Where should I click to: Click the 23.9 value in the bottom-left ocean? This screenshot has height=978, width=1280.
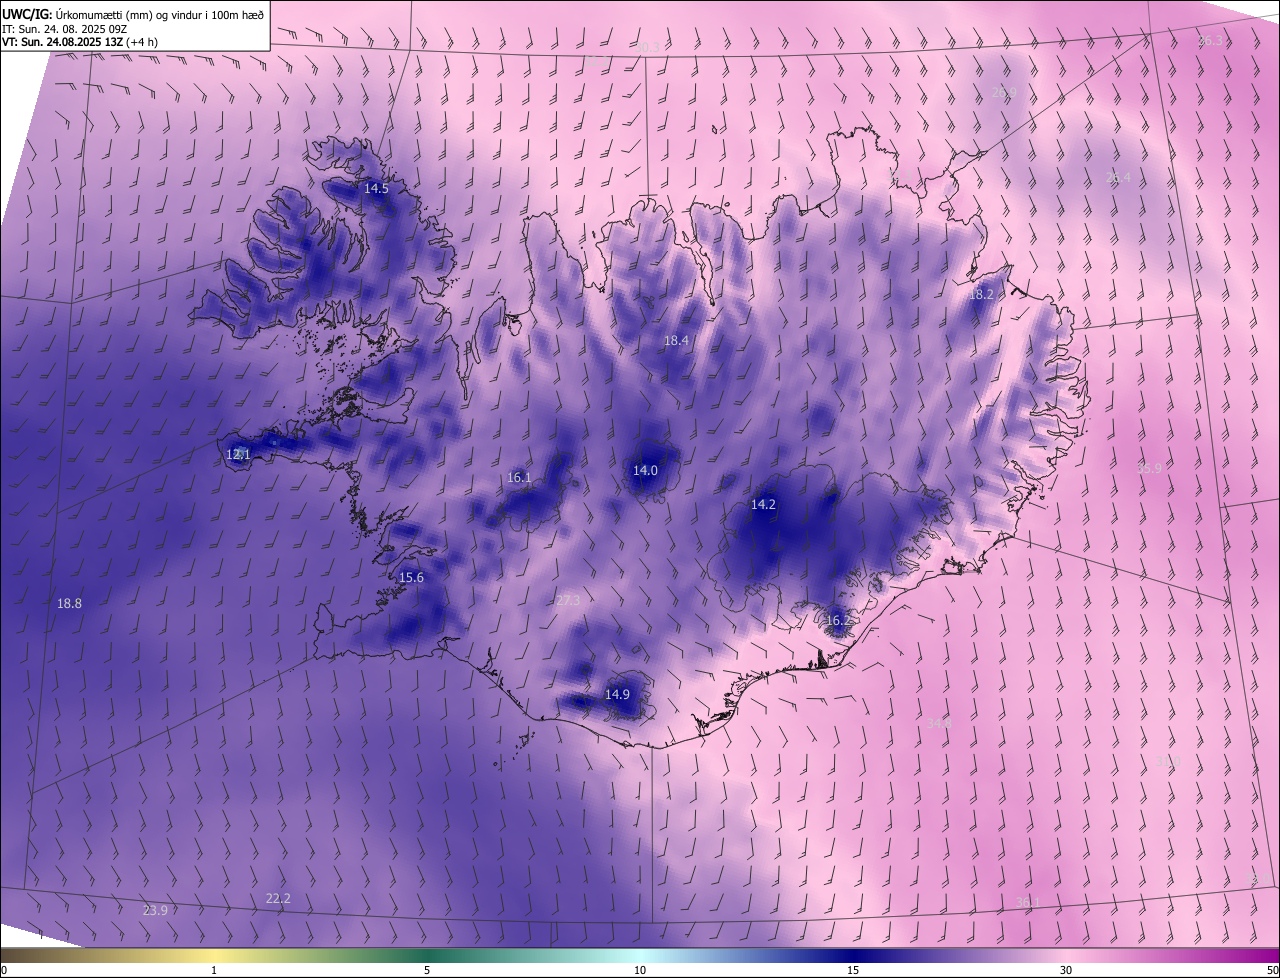click(x=155, y=910)
